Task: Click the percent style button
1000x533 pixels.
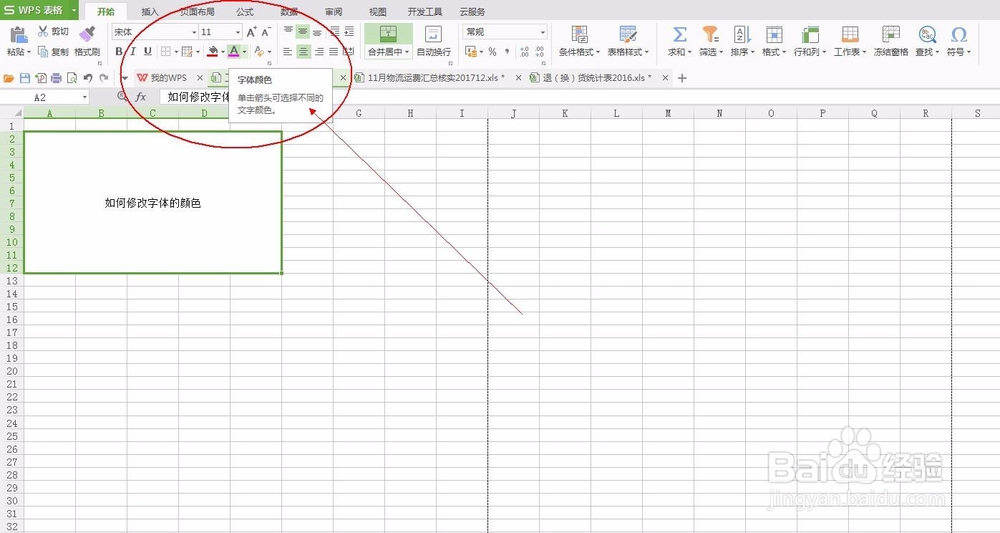Action: pyautogui.click(x=492, y=52)
